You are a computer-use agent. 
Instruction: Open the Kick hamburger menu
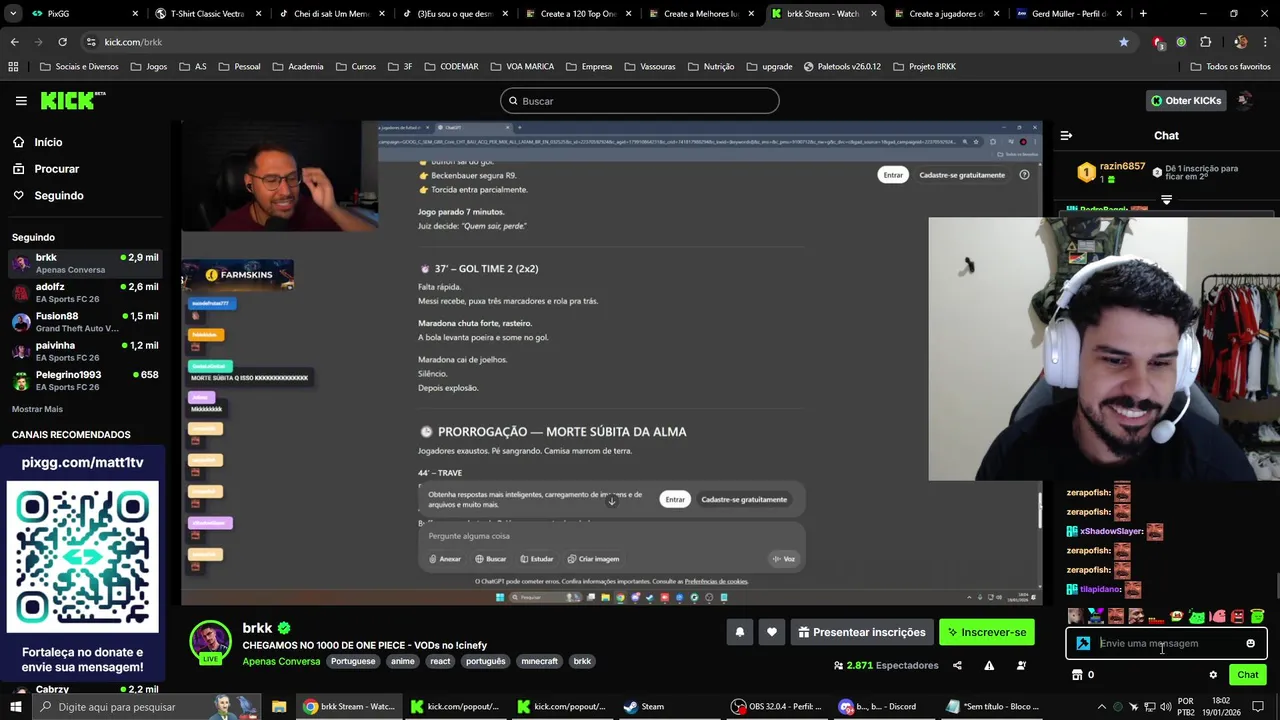click(x=21, y=101)
